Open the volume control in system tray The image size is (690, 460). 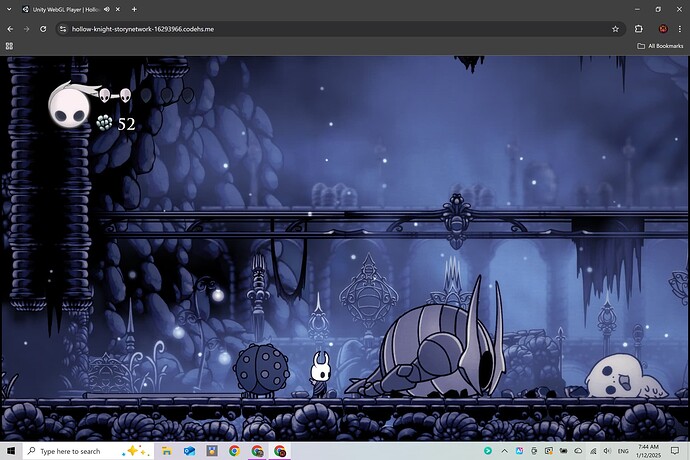click(x=607, y=451)
